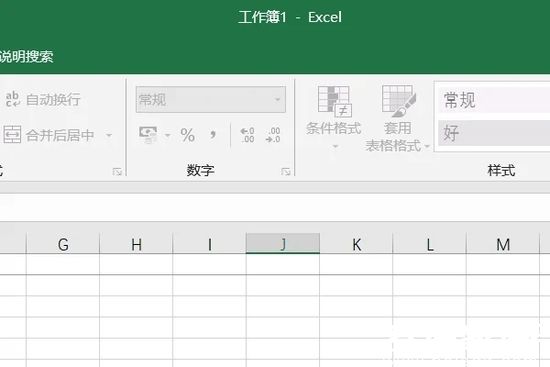This screenshot has height=367, width=550.
Task: Click the accounting number format icon
Action: [148, 135]
